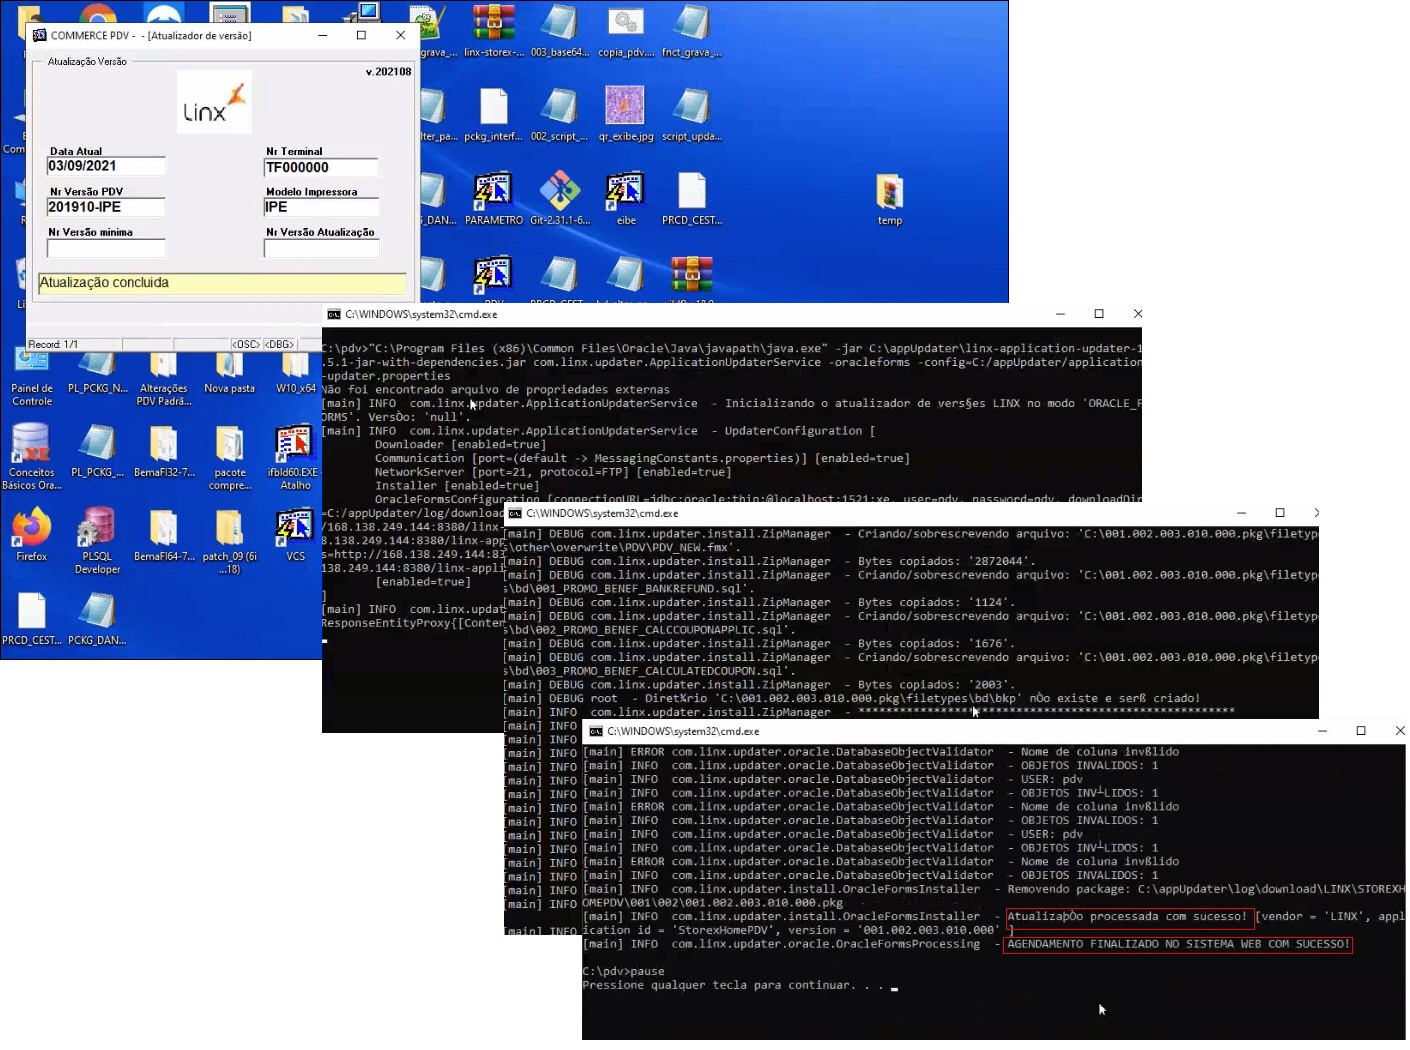
Task: Click the 'Atualização concluida' status message
Action: (x=222, y=283)
